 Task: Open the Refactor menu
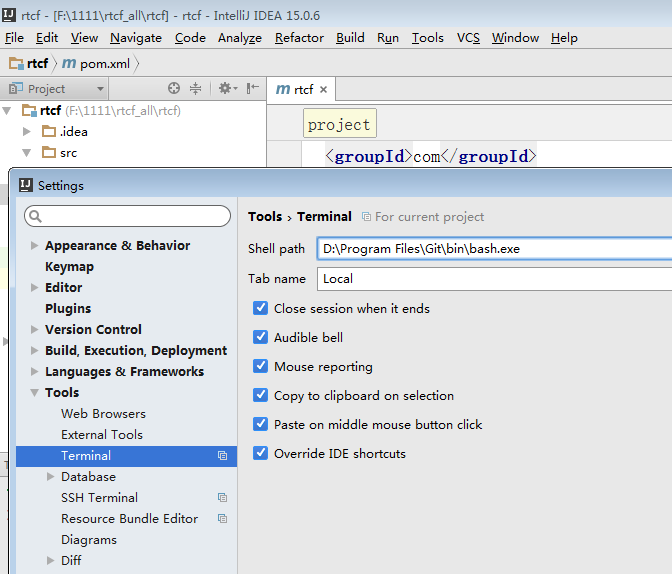click(299, 38)
